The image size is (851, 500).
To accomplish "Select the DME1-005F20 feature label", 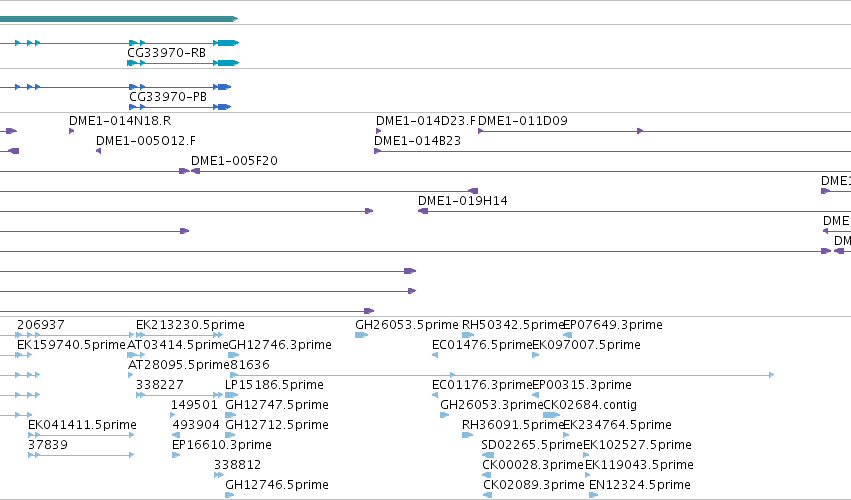I will (x=234, y=161).
